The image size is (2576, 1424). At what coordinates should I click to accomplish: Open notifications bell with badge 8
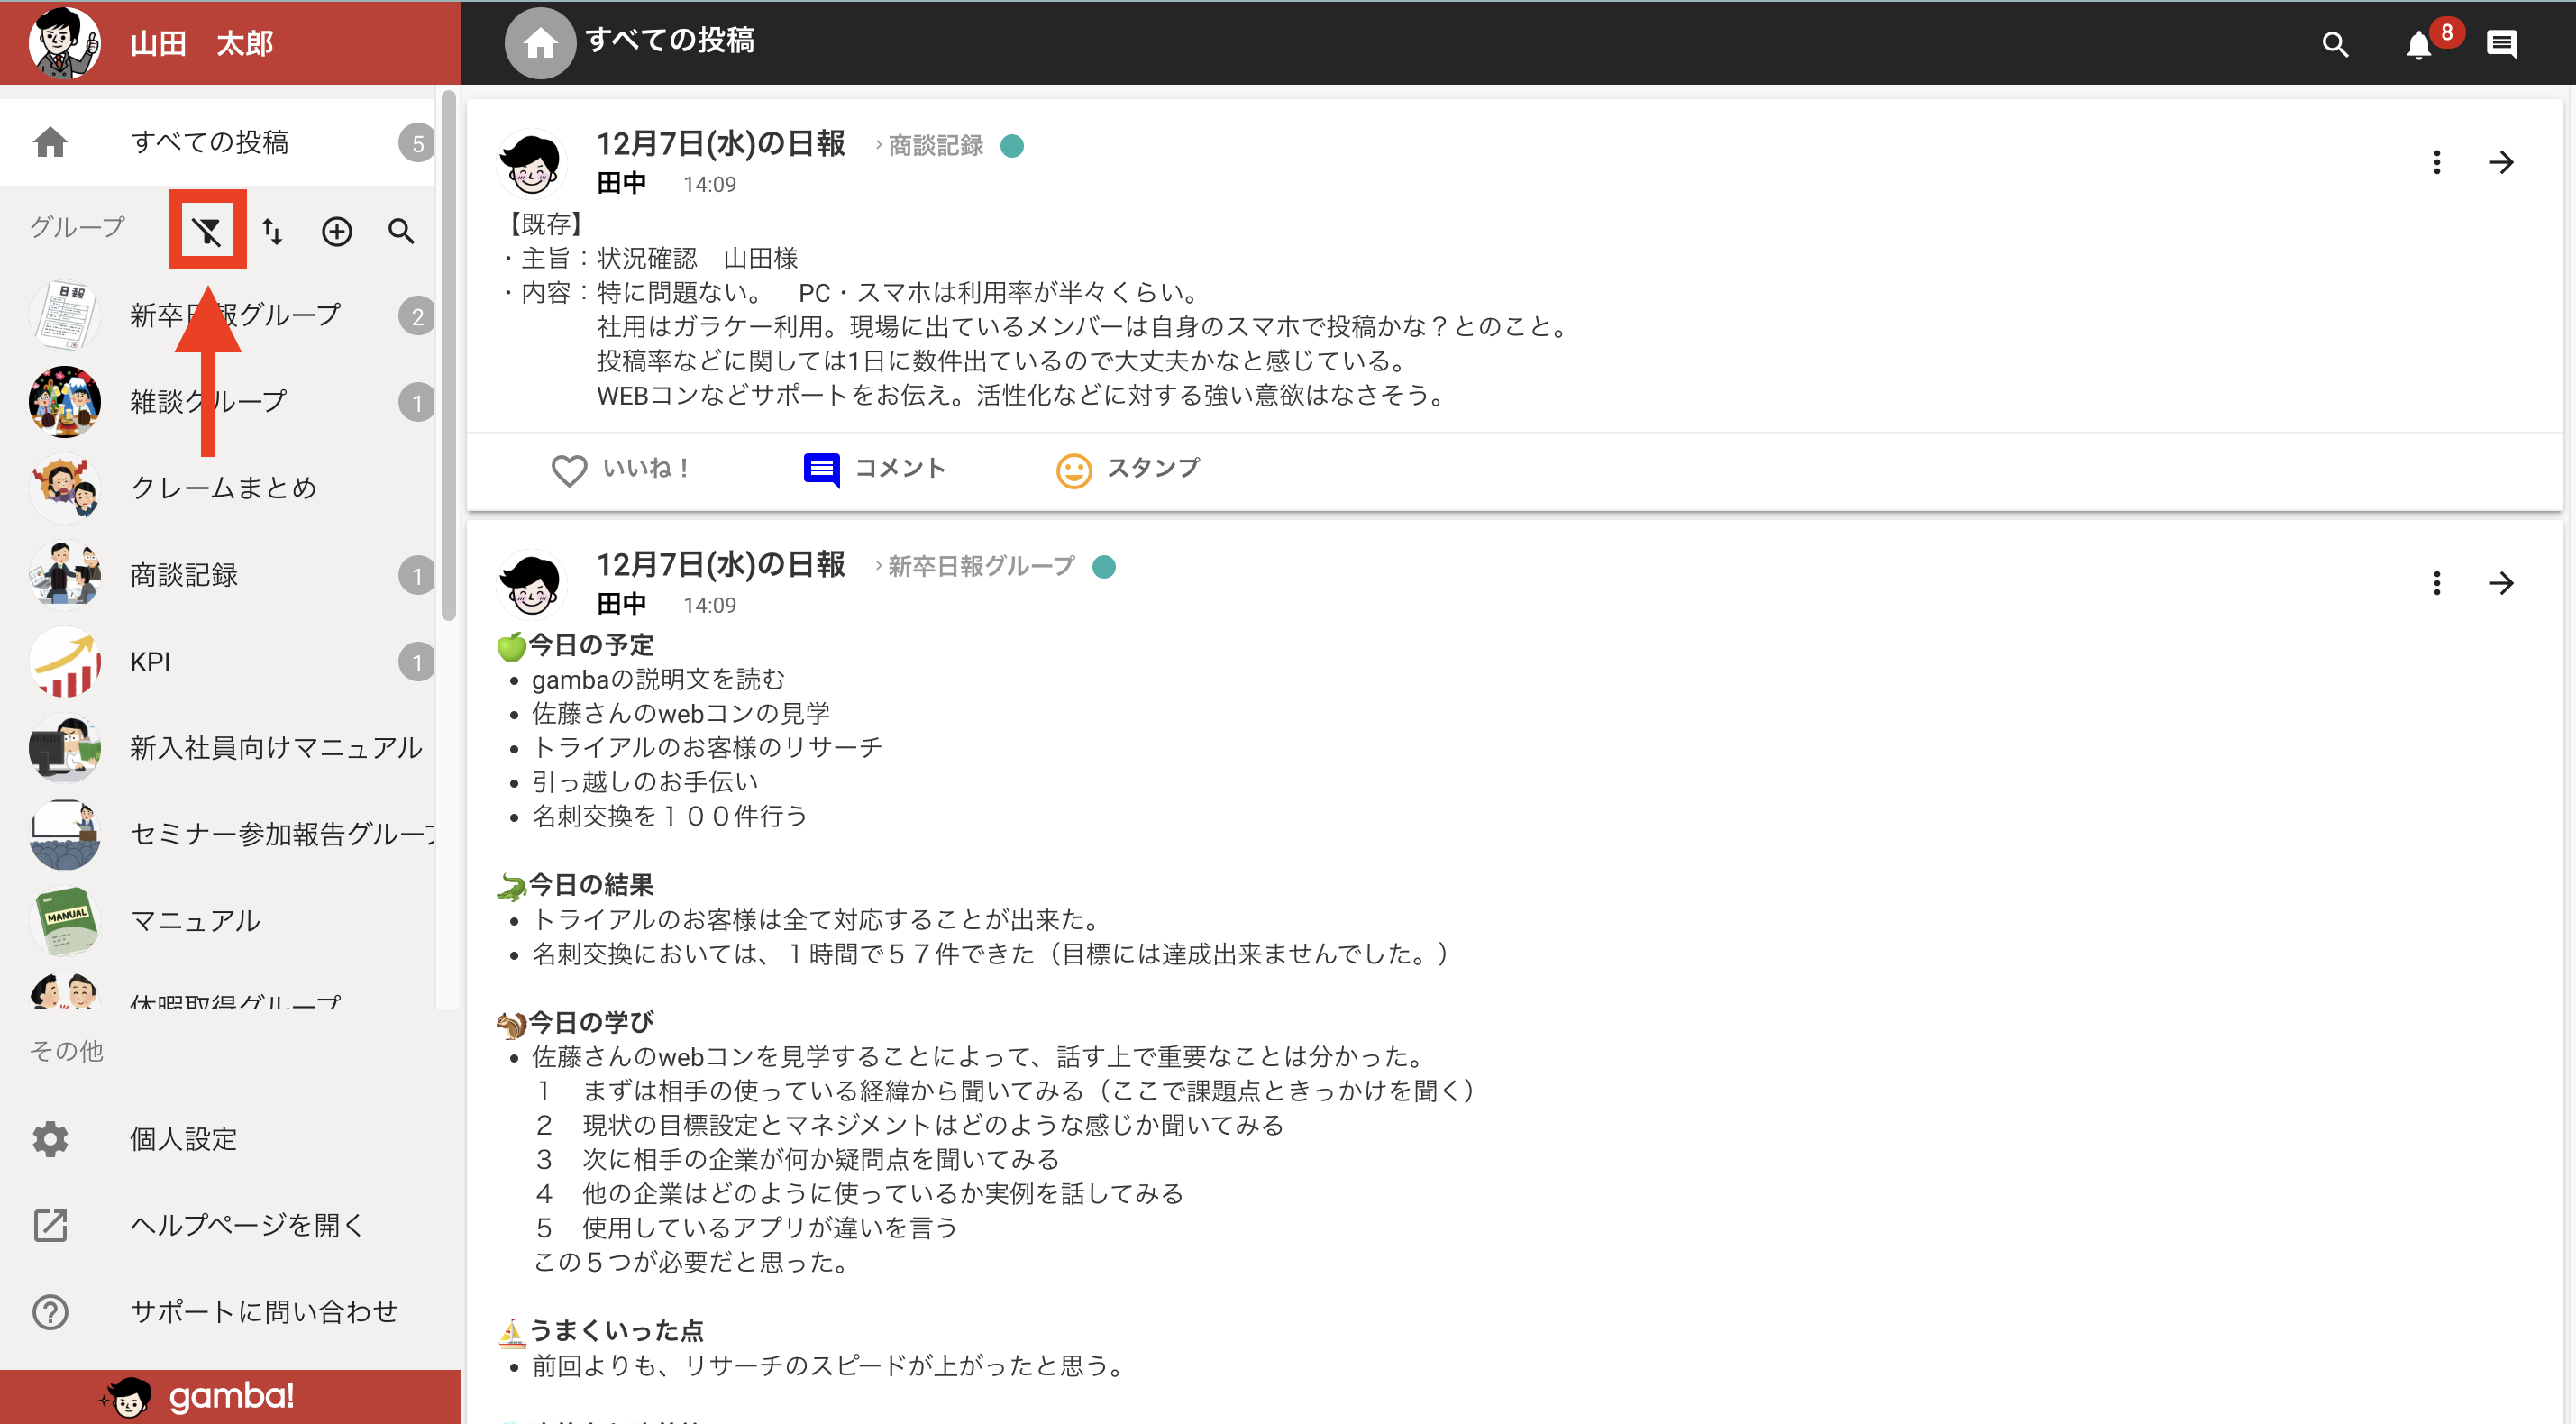pos(2419,46)
